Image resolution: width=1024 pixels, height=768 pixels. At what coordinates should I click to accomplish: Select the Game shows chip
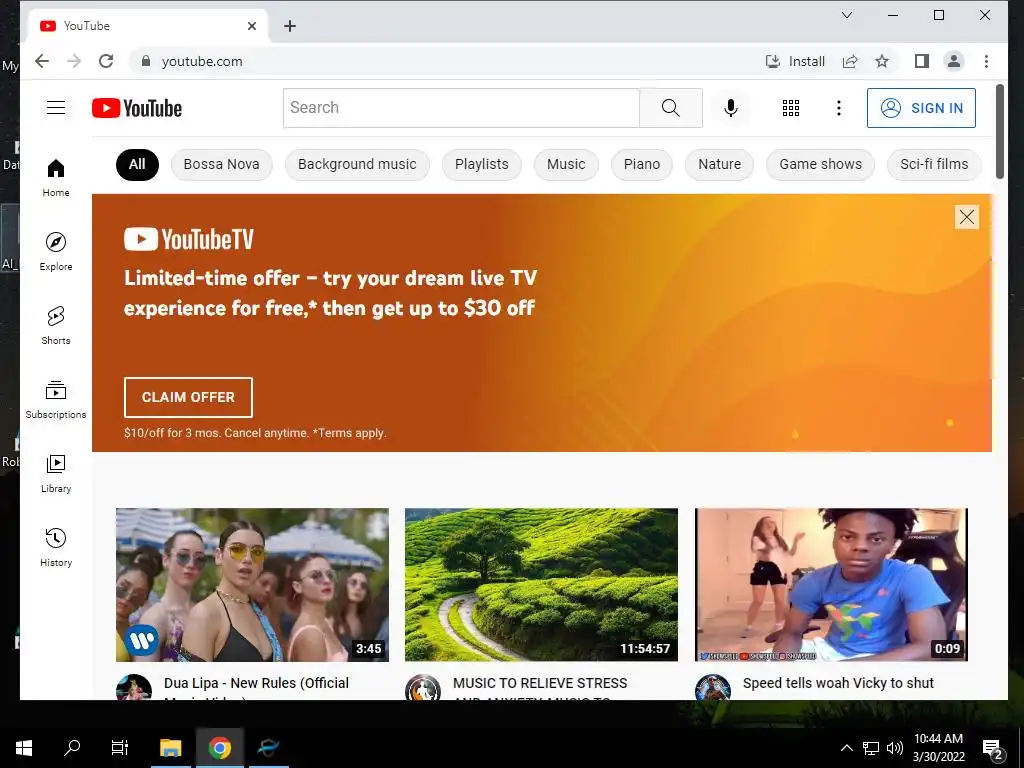pos(820,165)
